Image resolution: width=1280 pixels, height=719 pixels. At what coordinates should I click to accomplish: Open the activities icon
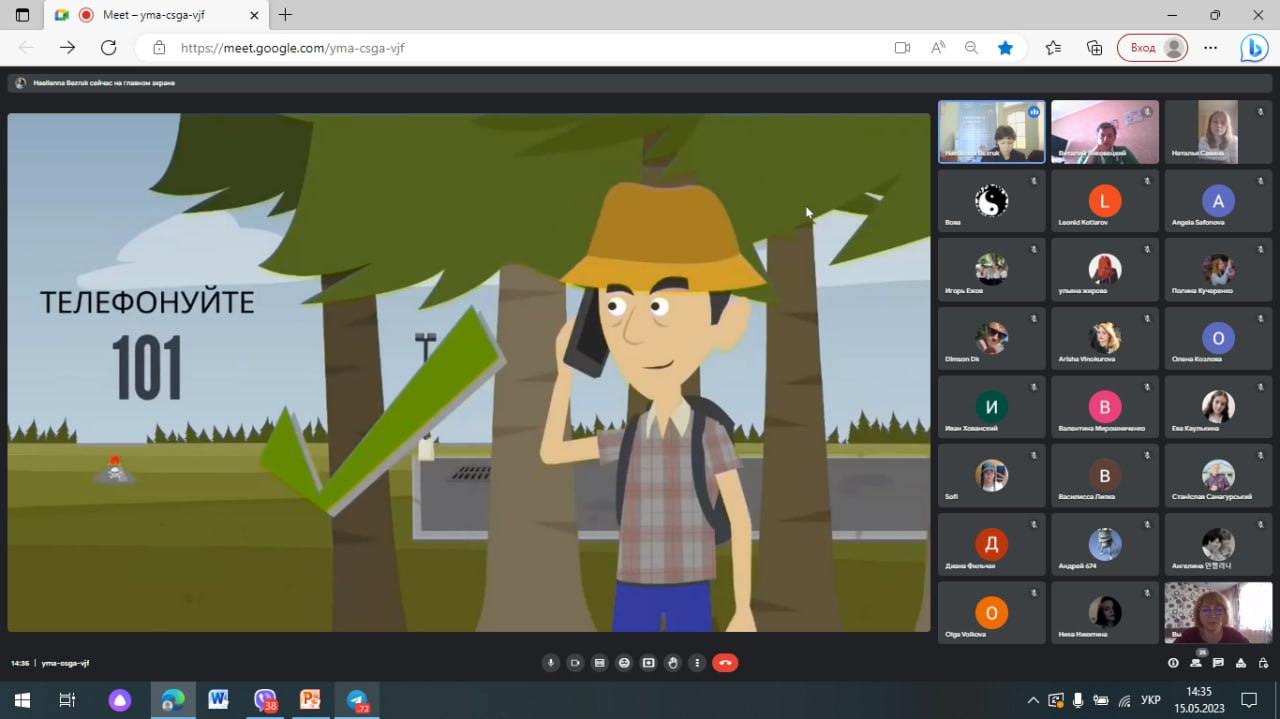(x=1241, y=663)
